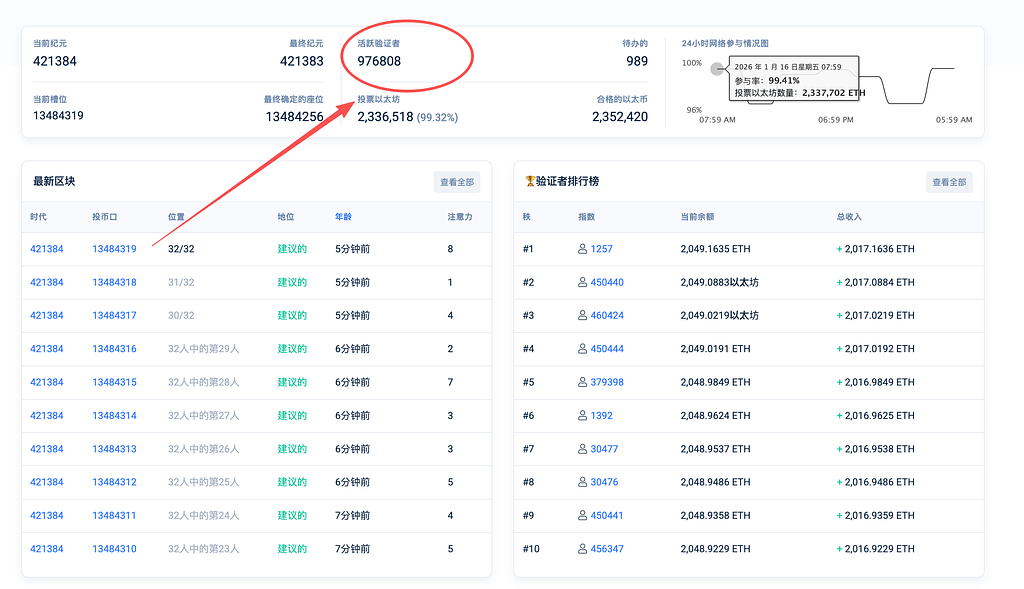Open validator index 30476 link
The image size is (1024, 589).
point(604,482)
